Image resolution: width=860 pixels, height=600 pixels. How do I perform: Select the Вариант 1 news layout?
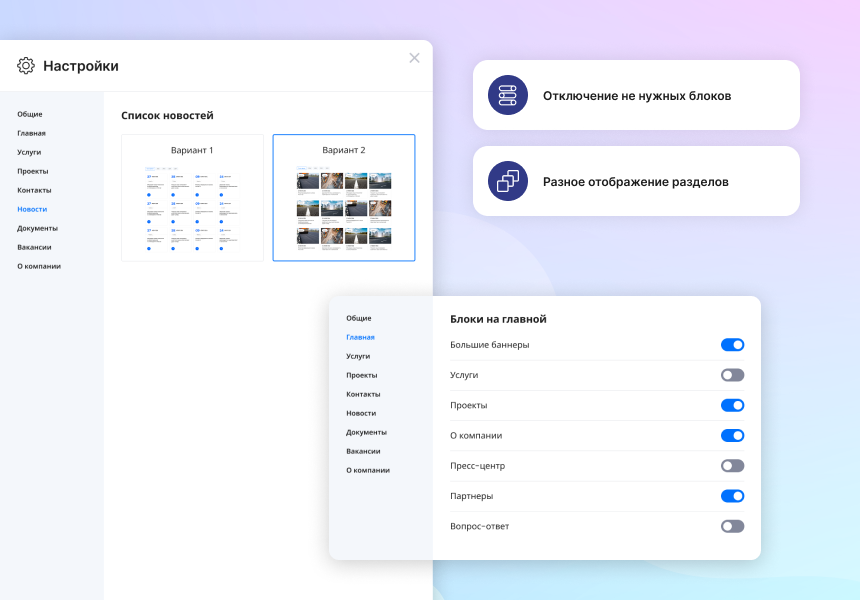[x=192, y=198]
